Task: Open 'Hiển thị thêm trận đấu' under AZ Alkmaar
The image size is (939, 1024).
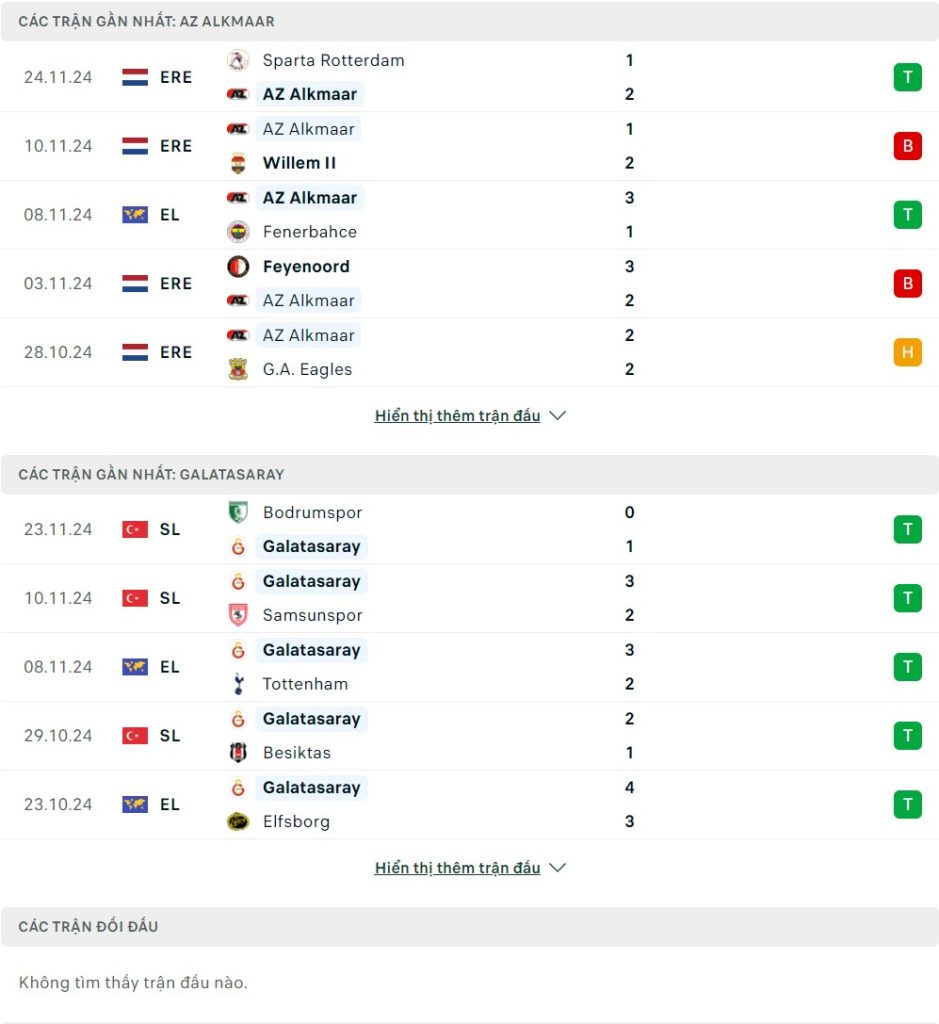Action: click(457, 416)
